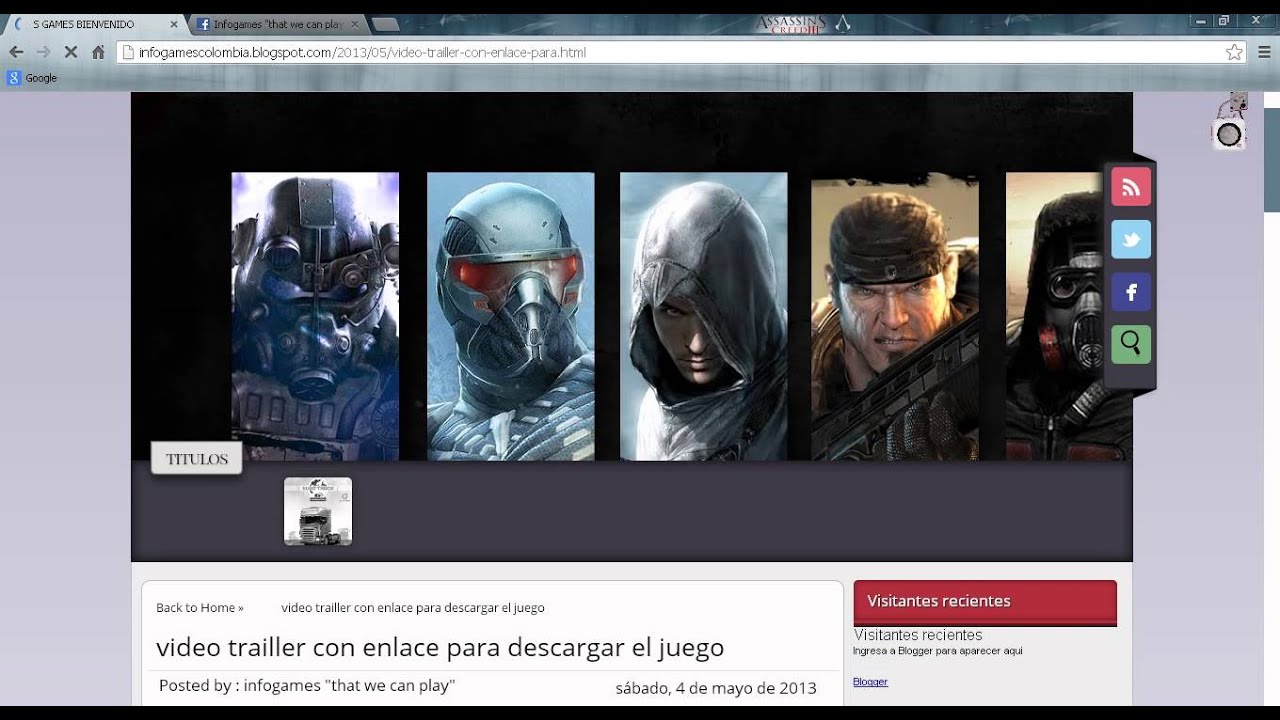Open a new browser tab
Viewport: 1280px width, 720px height.
pyautogui.click(x=385, y=24)
